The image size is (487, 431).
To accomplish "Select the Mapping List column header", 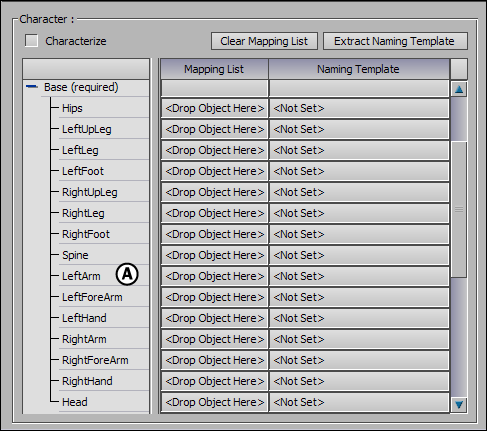I will (214, 69).
